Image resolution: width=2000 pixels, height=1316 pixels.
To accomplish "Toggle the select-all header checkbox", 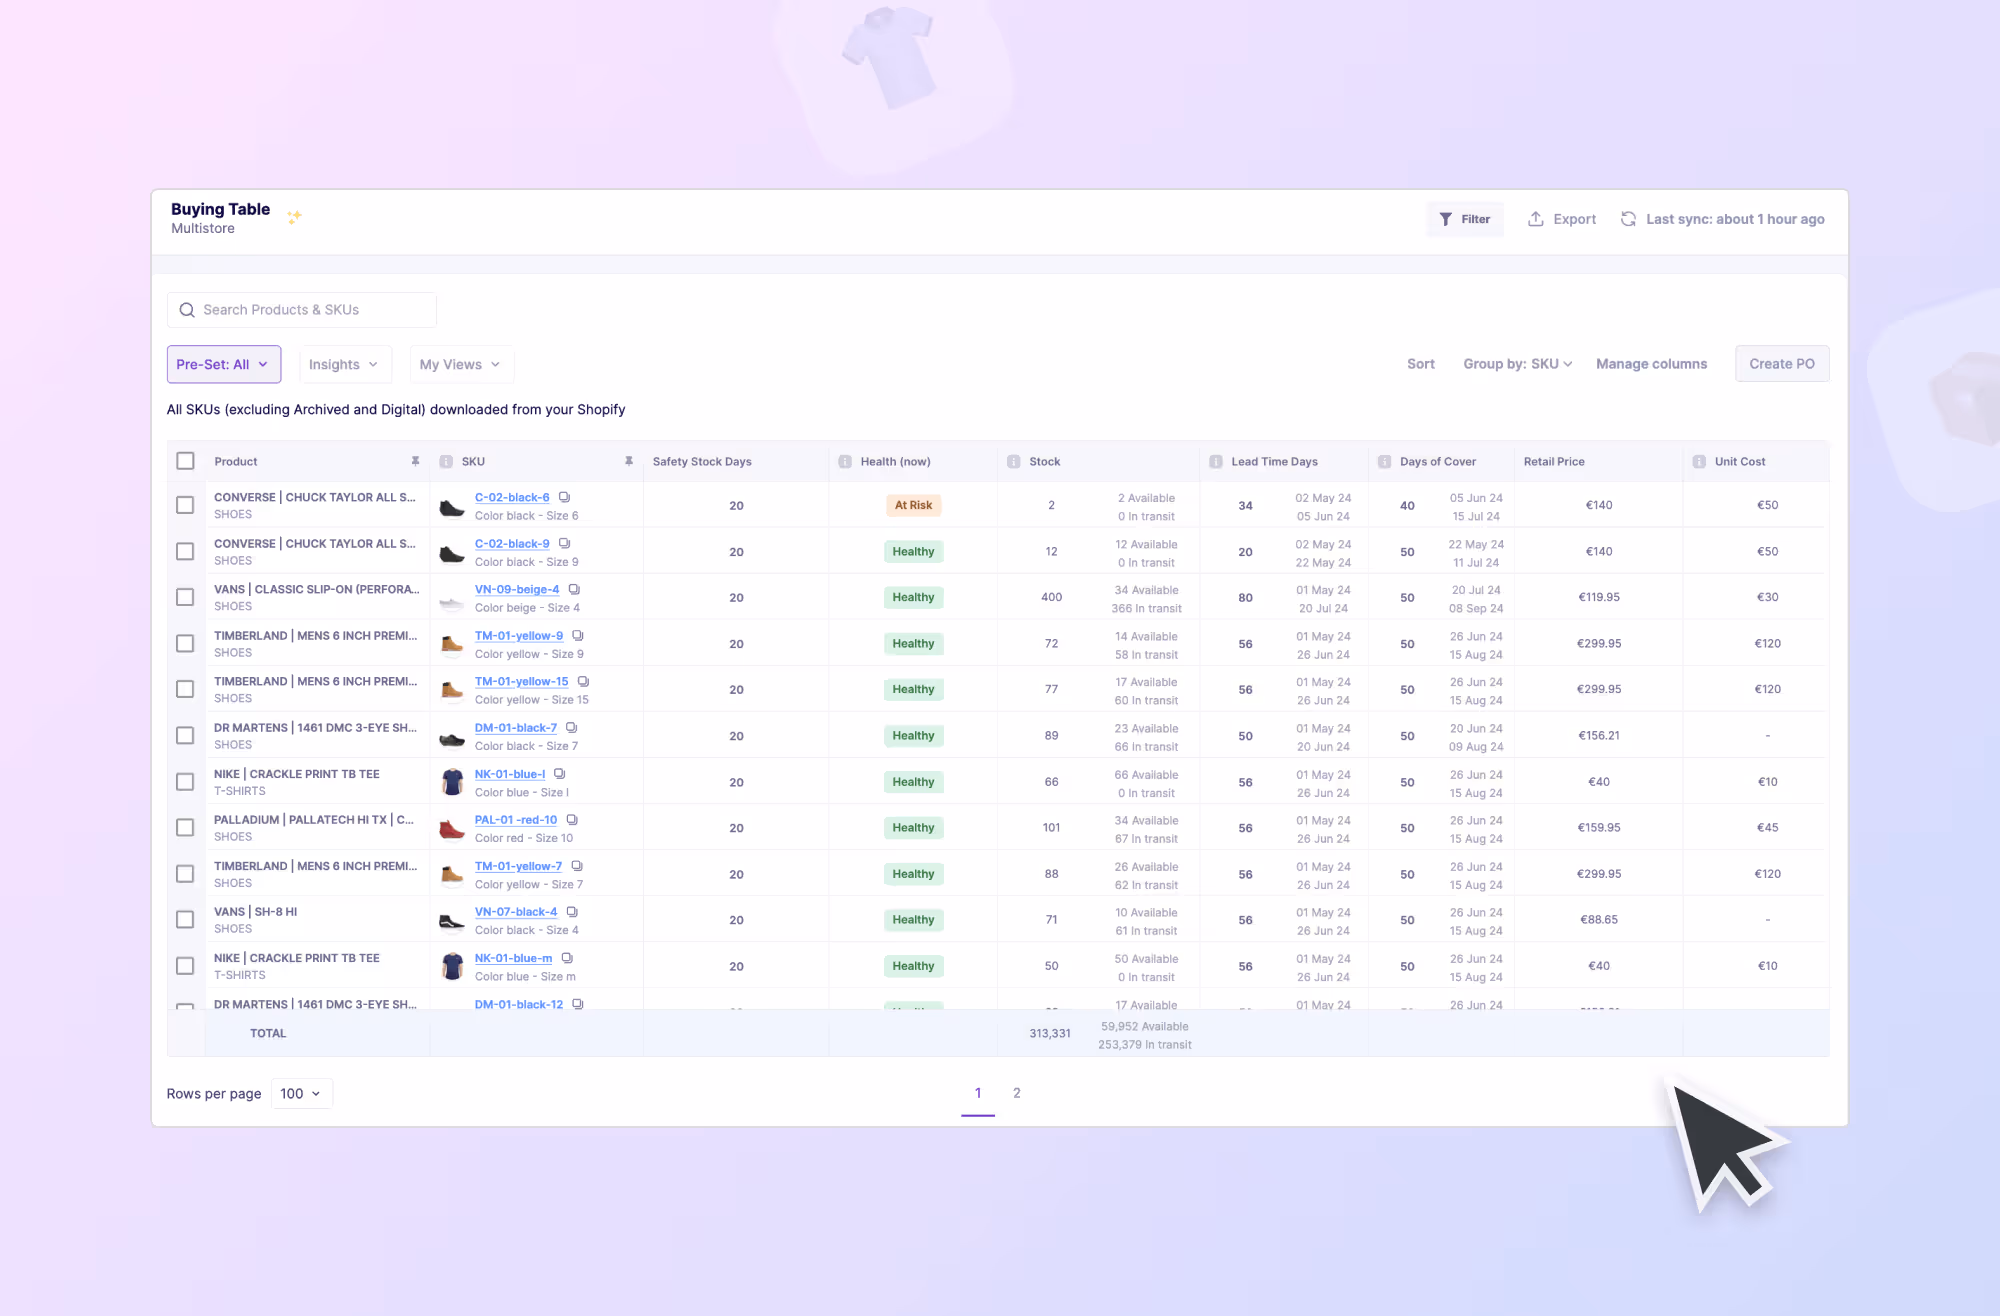I will [x=185, y=461].
